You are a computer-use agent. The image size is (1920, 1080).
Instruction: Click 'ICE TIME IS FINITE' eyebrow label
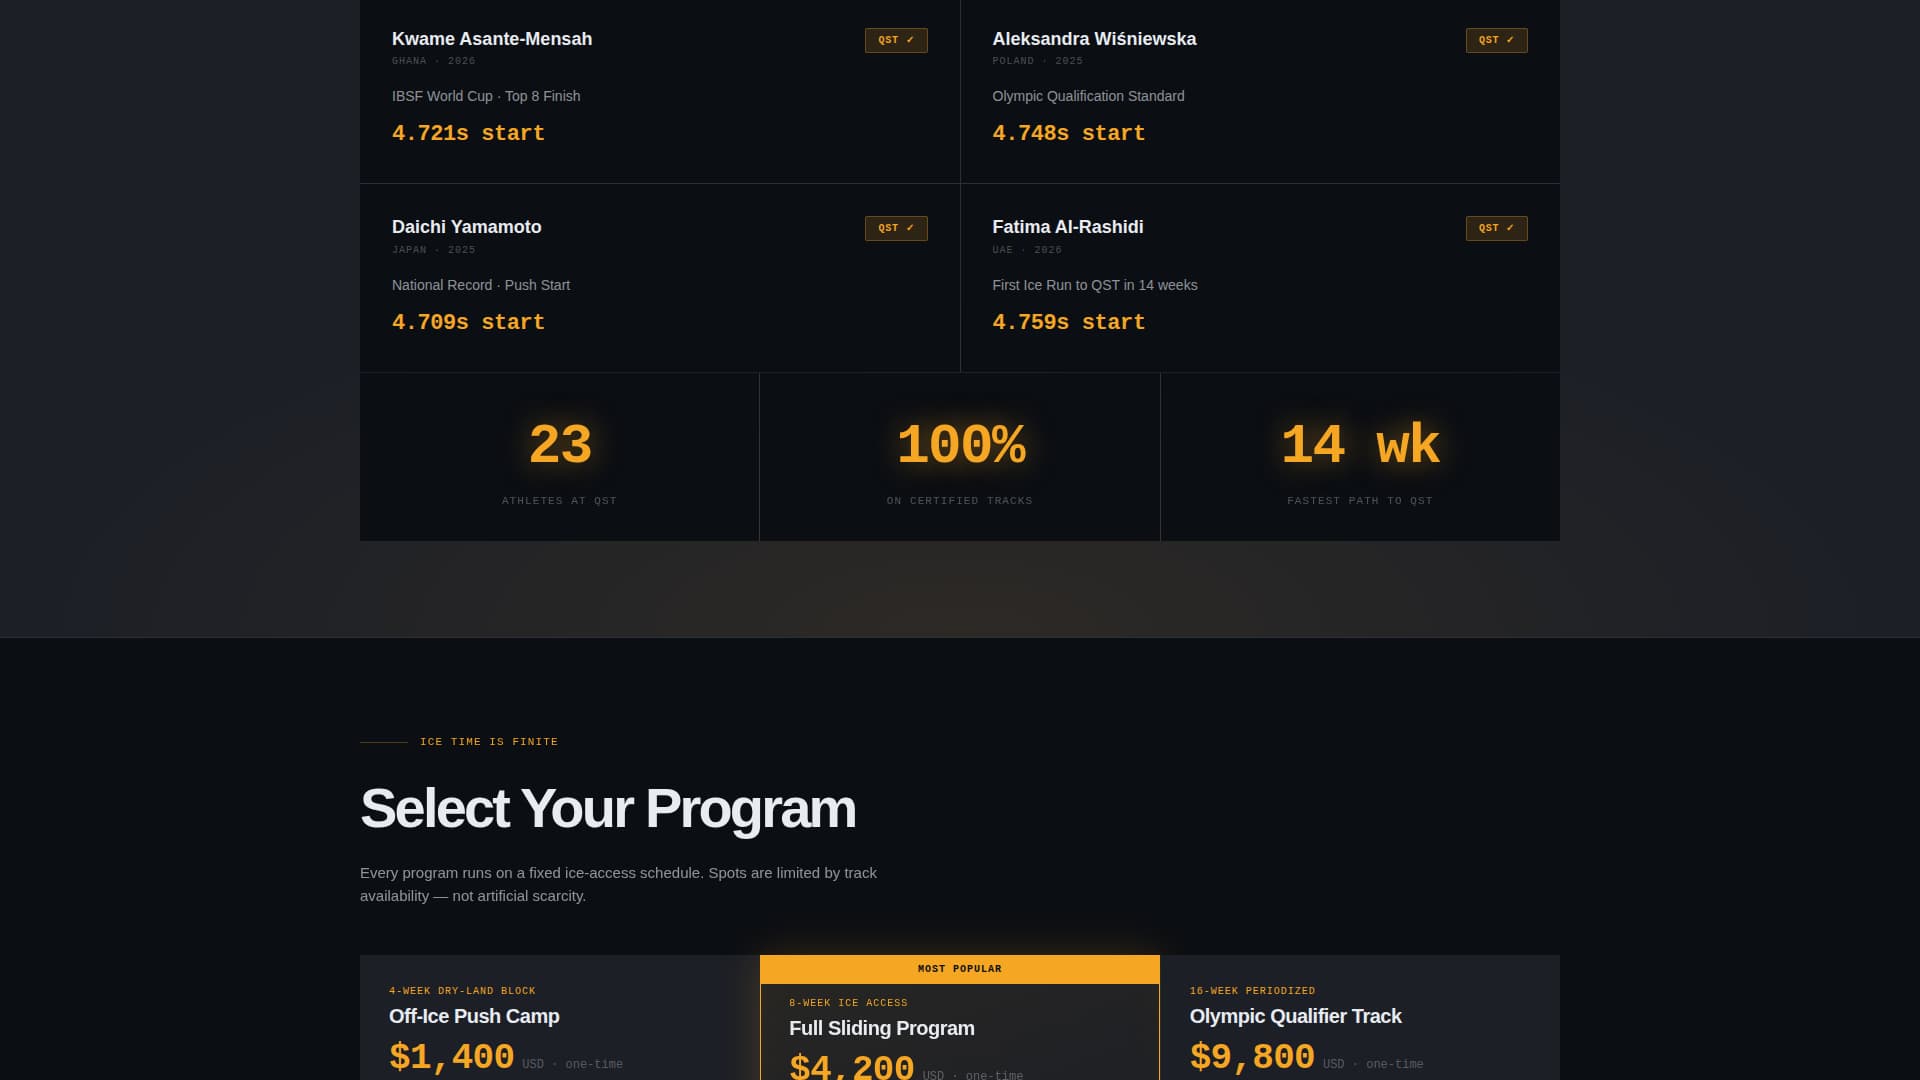(489, 742)
